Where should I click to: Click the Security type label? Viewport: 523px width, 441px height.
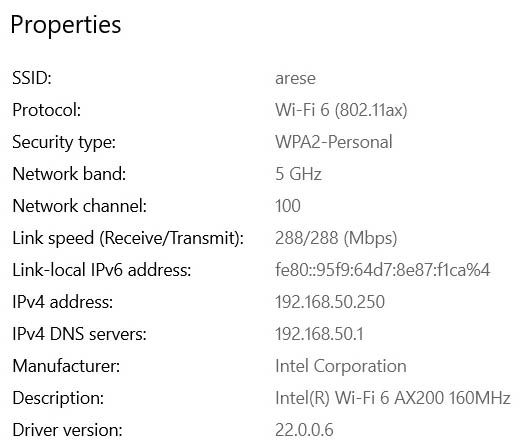64,143
